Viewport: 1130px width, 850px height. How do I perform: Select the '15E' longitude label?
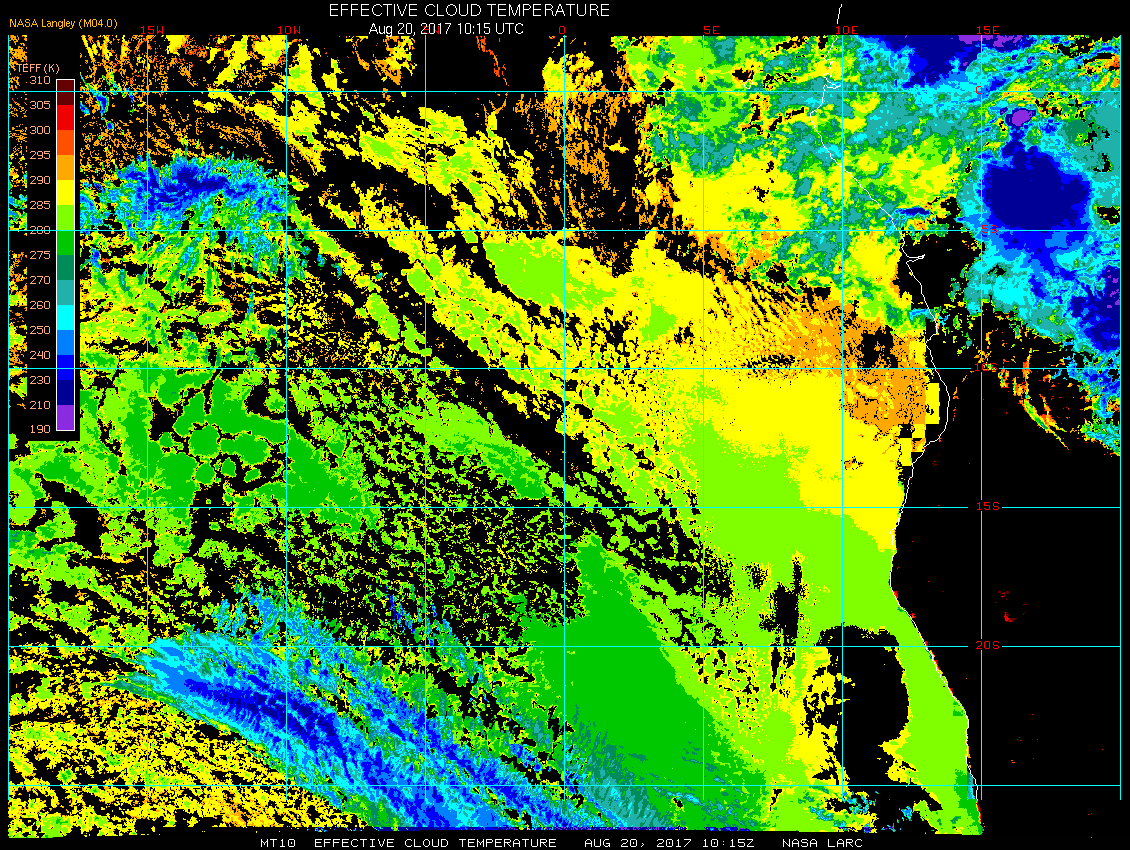tap(987, 30)
